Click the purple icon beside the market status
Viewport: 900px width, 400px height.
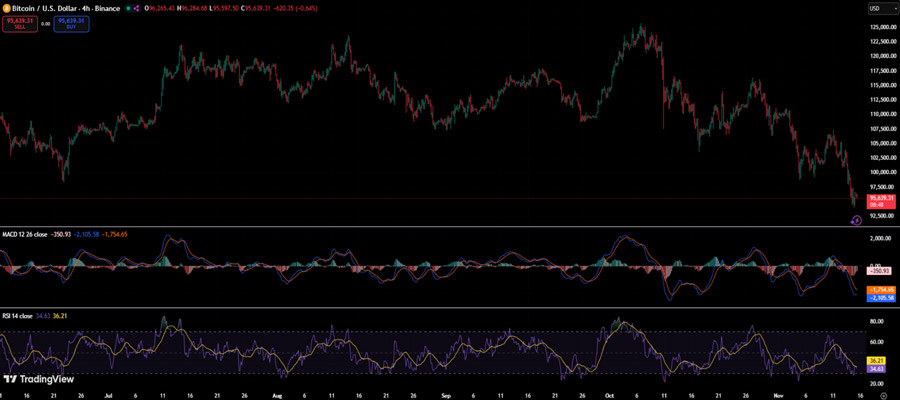point(136,9)
